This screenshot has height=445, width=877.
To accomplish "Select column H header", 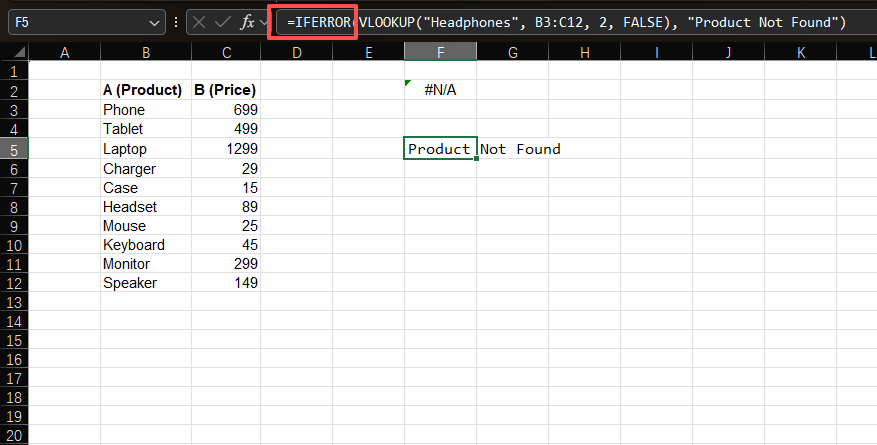I will [x=584, y=53].
